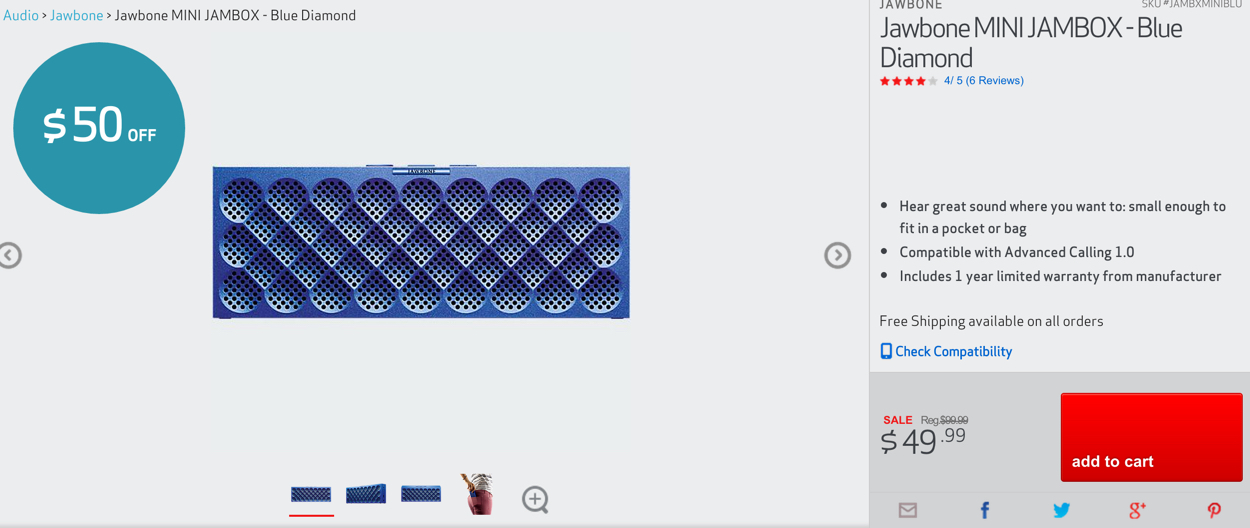Click the main blue speaker image
Screen dimensions: 1250x528
pos(421,242)
